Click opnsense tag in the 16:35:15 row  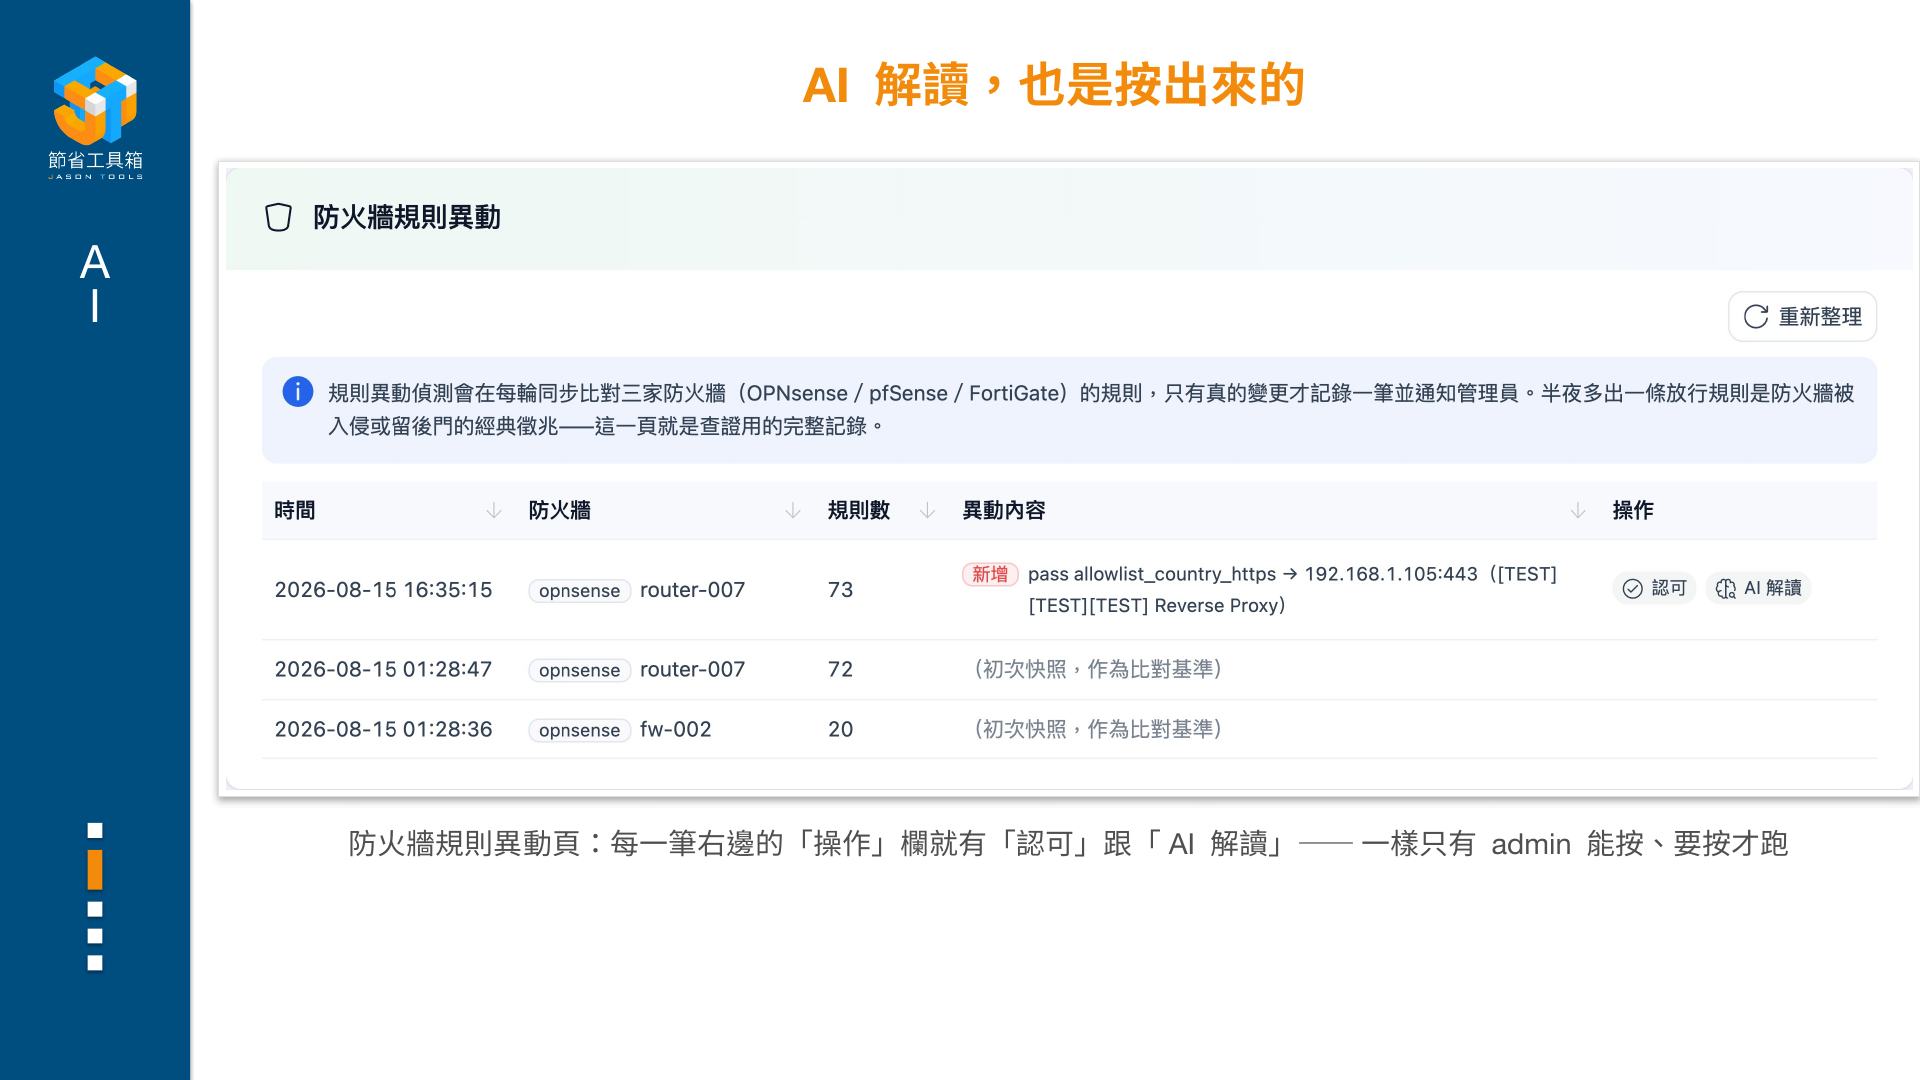(x=579, y=591)
